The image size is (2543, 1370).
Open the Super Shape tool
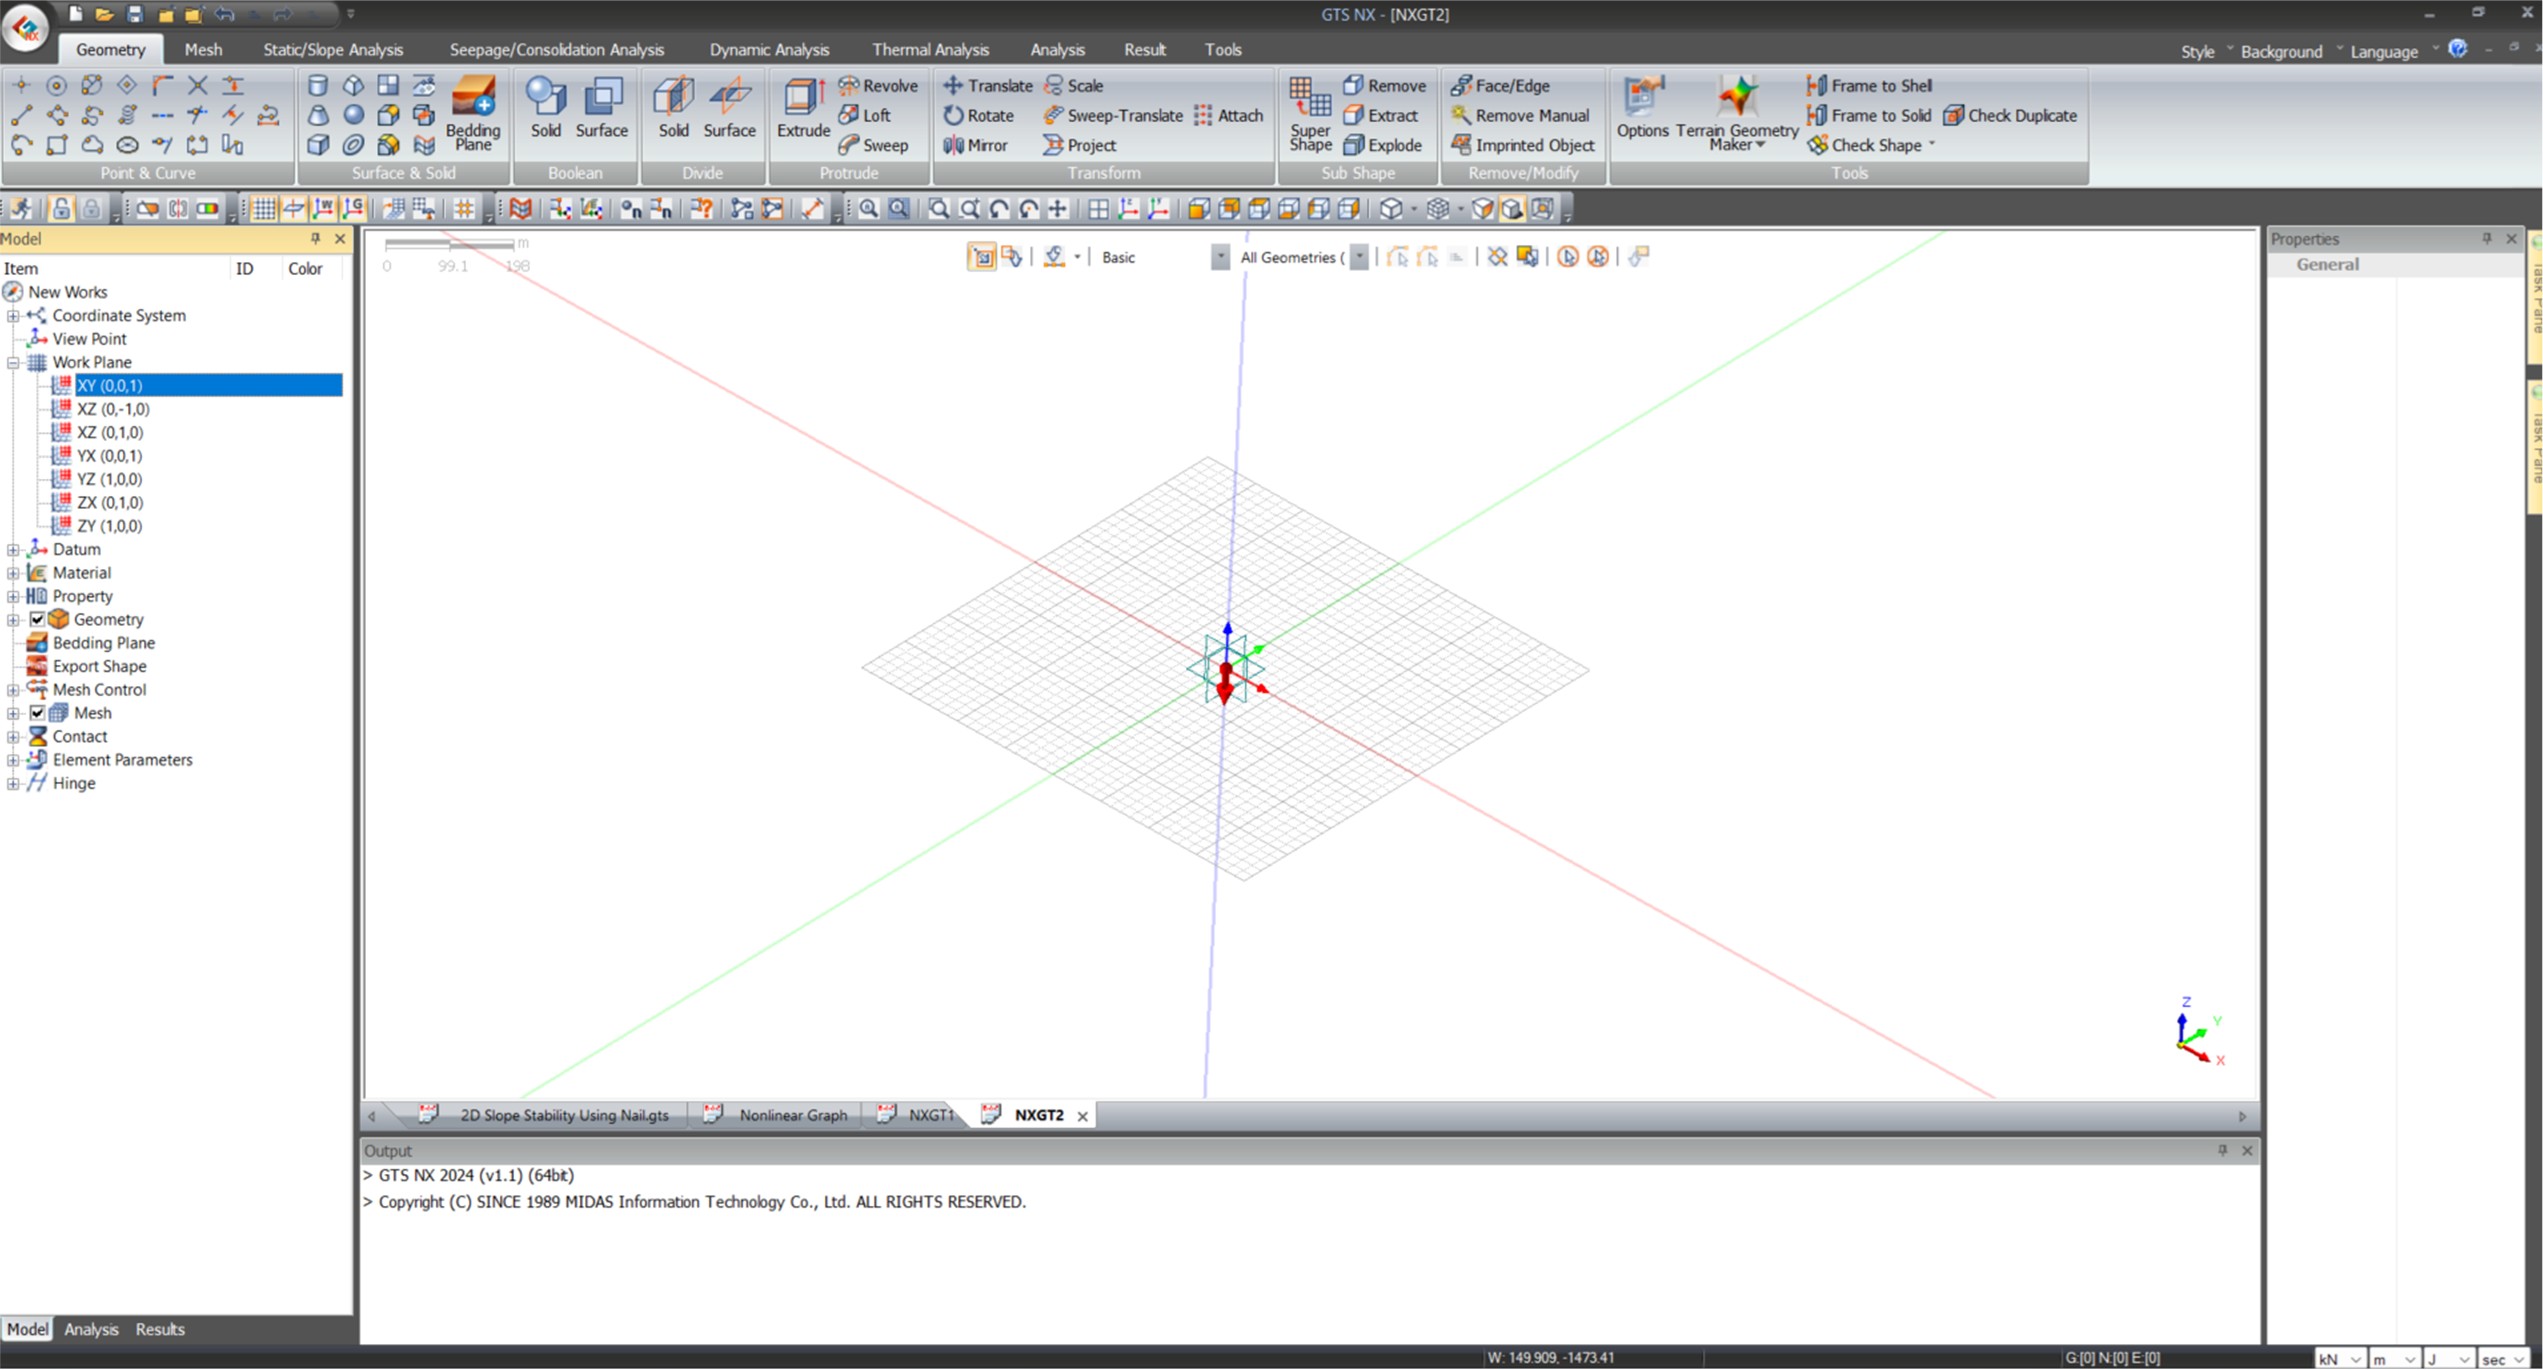(x=1310, y=113)
